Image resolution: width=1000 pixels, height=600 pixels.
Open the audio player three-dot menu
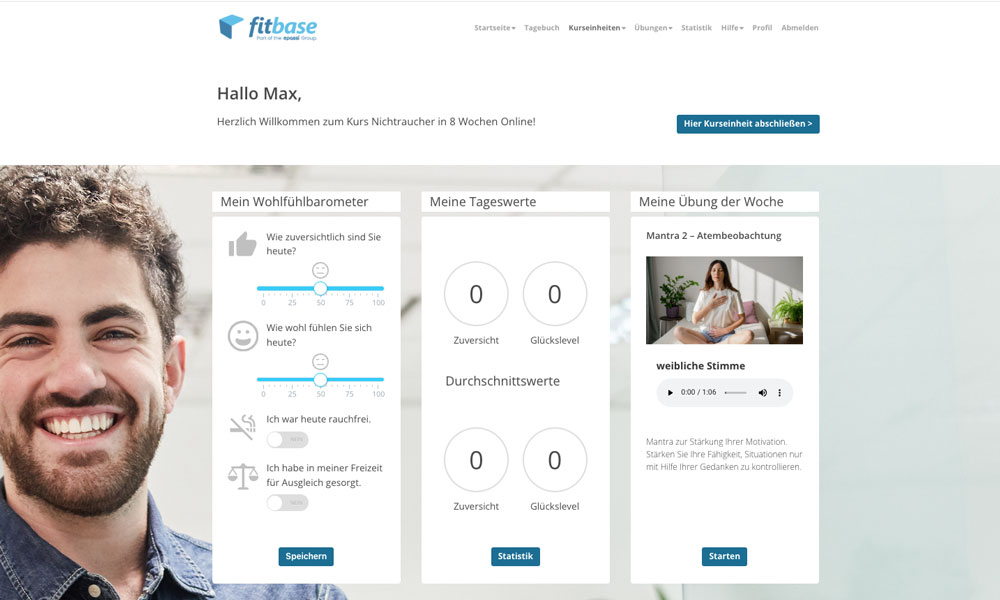point(779,392)
